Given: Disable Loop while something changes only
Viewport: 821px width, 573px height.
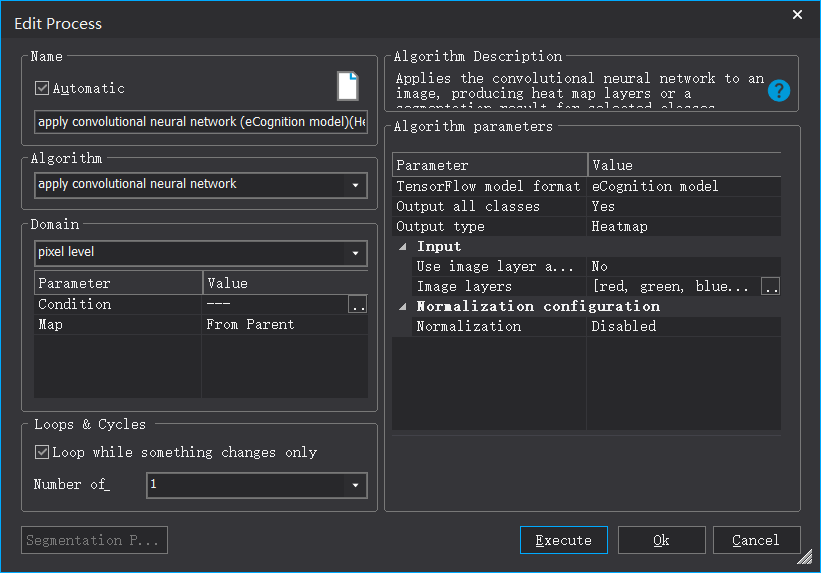Looking at the screenshot, I should pyautogui.click(x=42, y=452).
